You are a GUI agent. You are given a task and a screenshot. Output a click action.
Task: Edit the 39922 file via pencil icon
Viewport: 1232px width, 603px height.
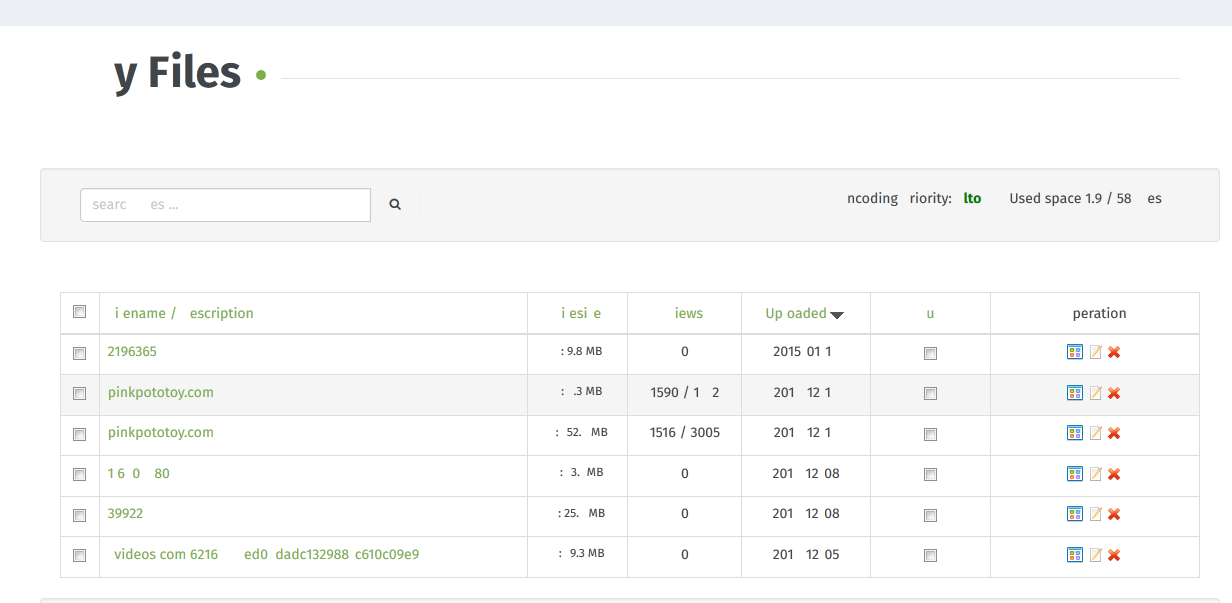[x=1095, y=514]
